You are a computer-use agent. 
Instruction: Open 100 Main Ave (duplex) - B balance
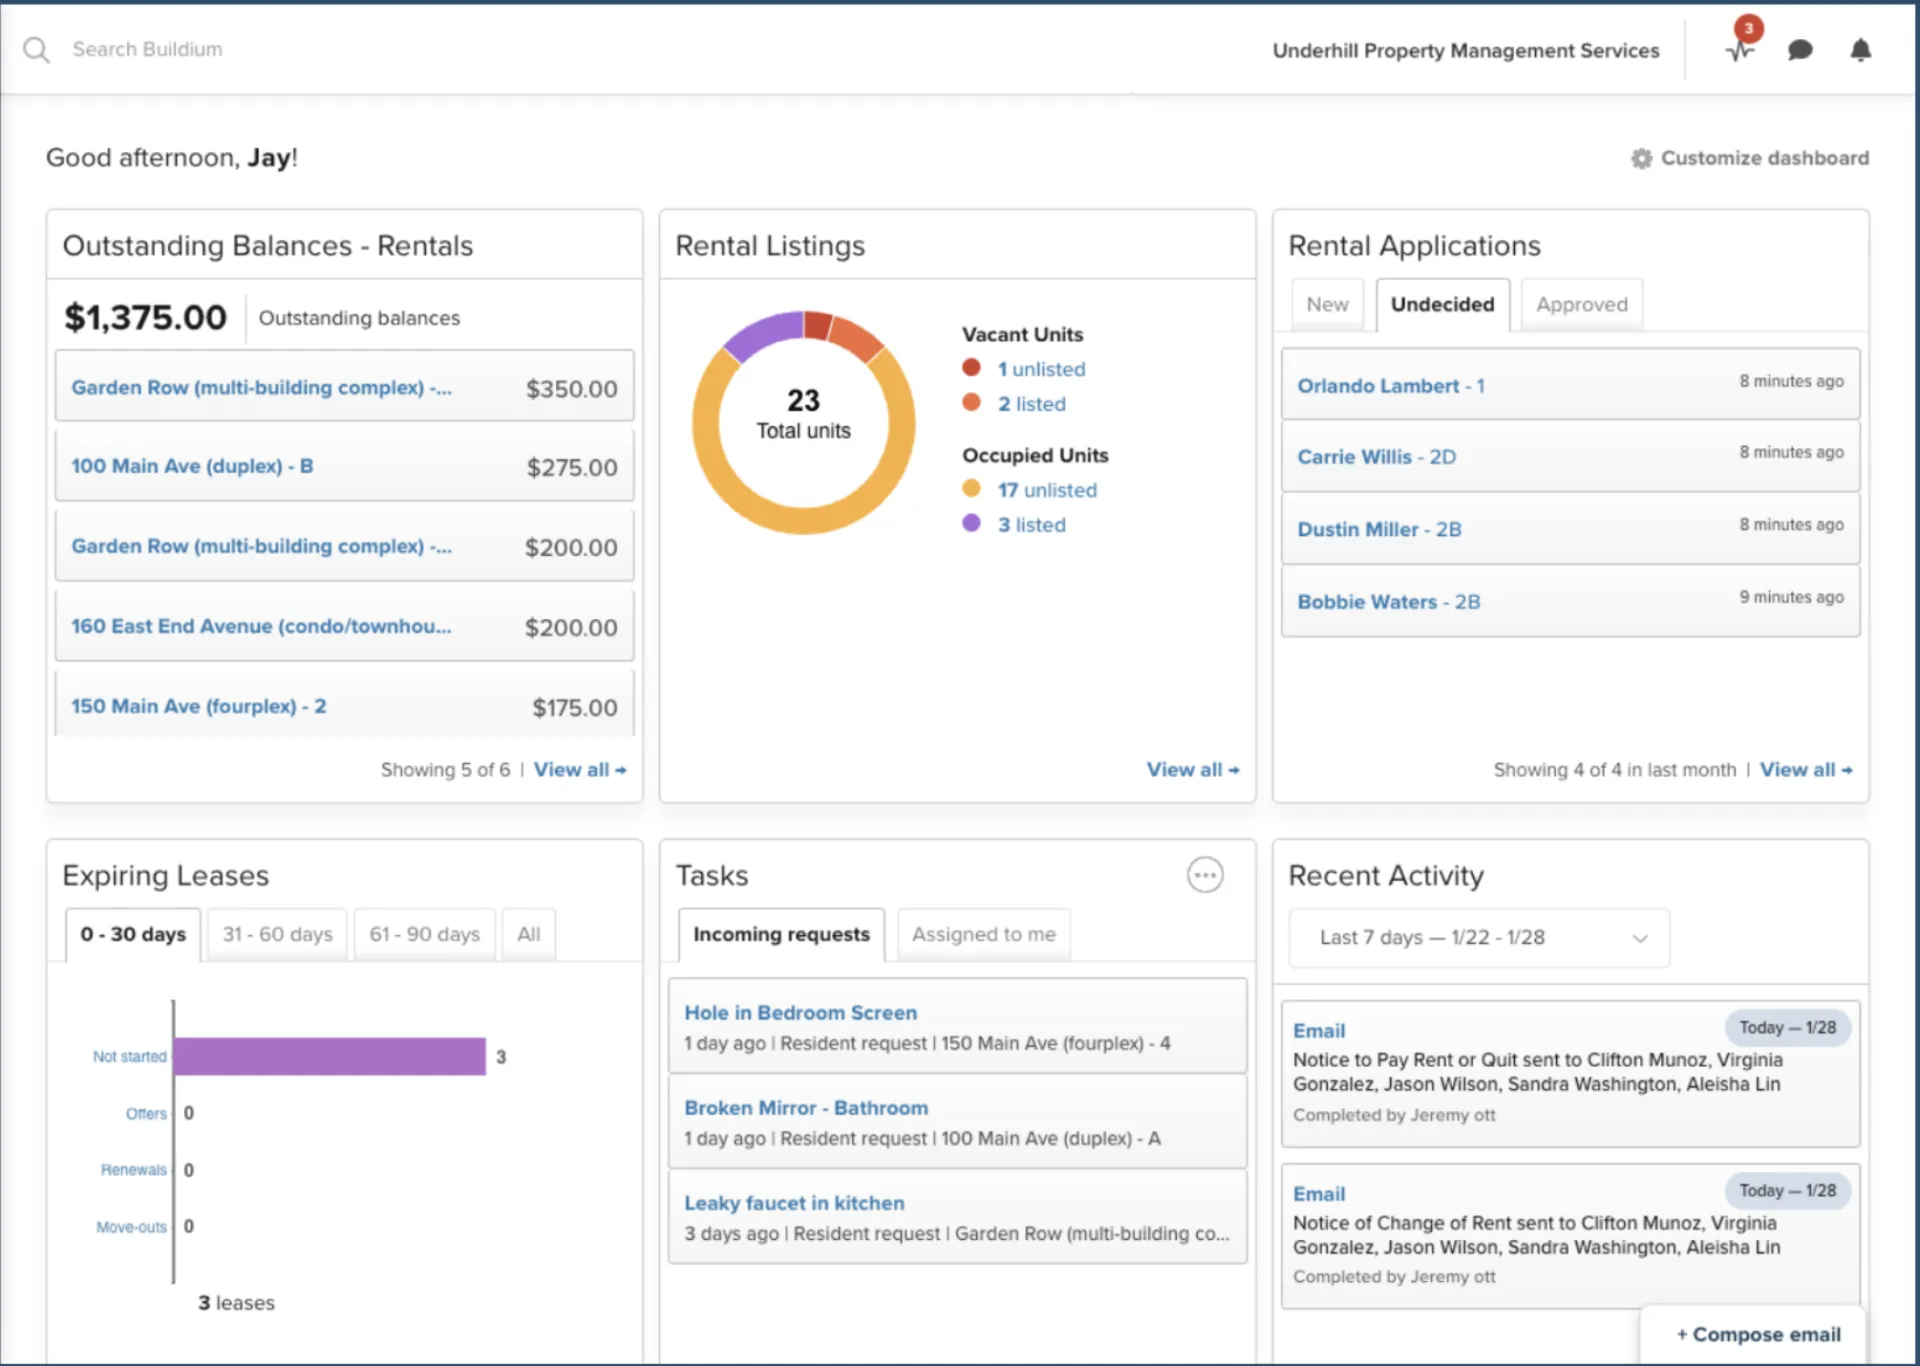(344, 466)
